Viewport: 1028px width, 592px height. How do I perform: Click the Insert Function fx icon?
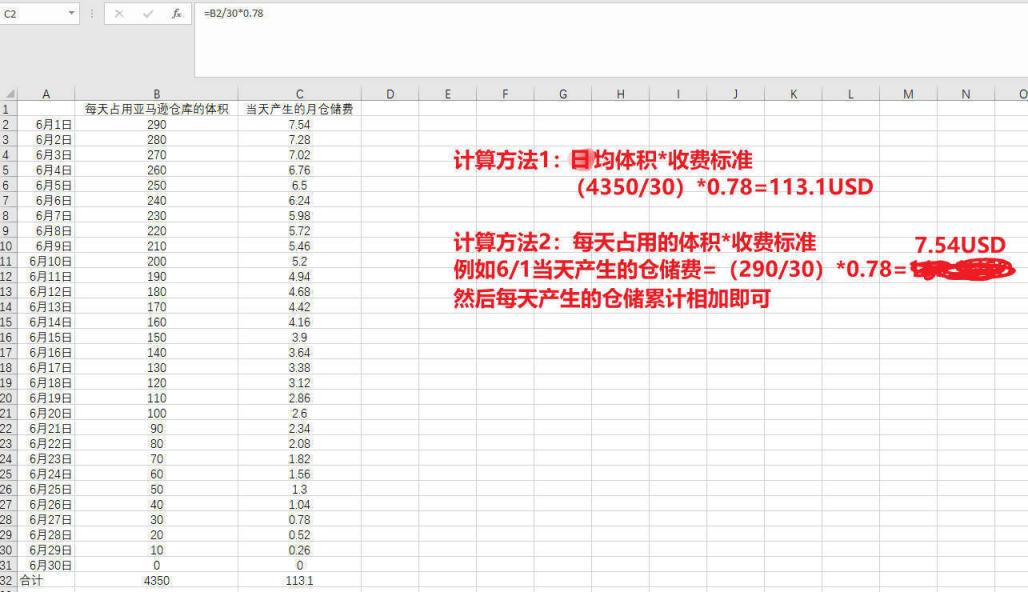[177, 14]
